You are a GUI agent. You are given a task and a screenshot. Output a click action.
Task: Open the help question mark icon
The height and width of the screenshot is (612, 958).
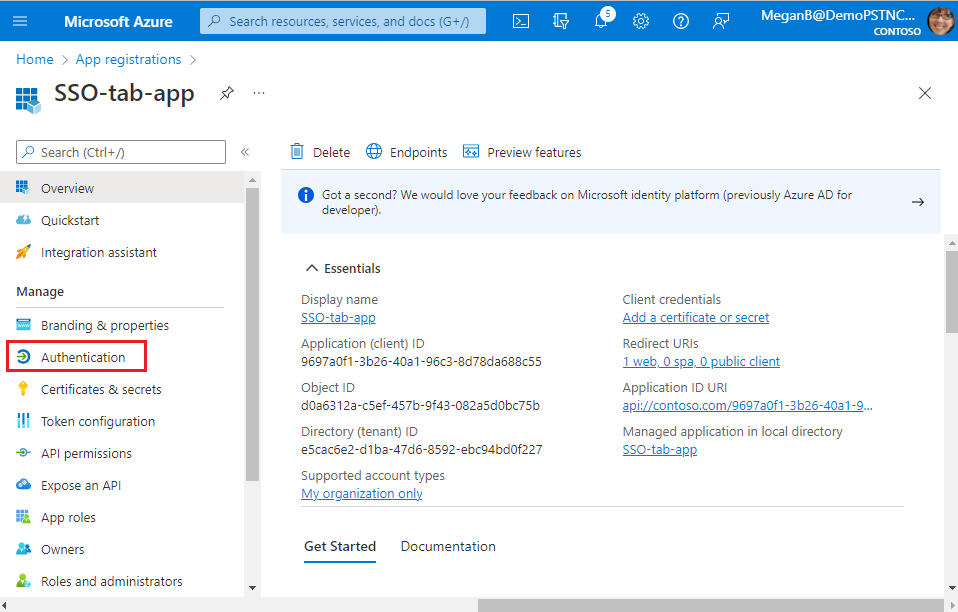[681, 21]
